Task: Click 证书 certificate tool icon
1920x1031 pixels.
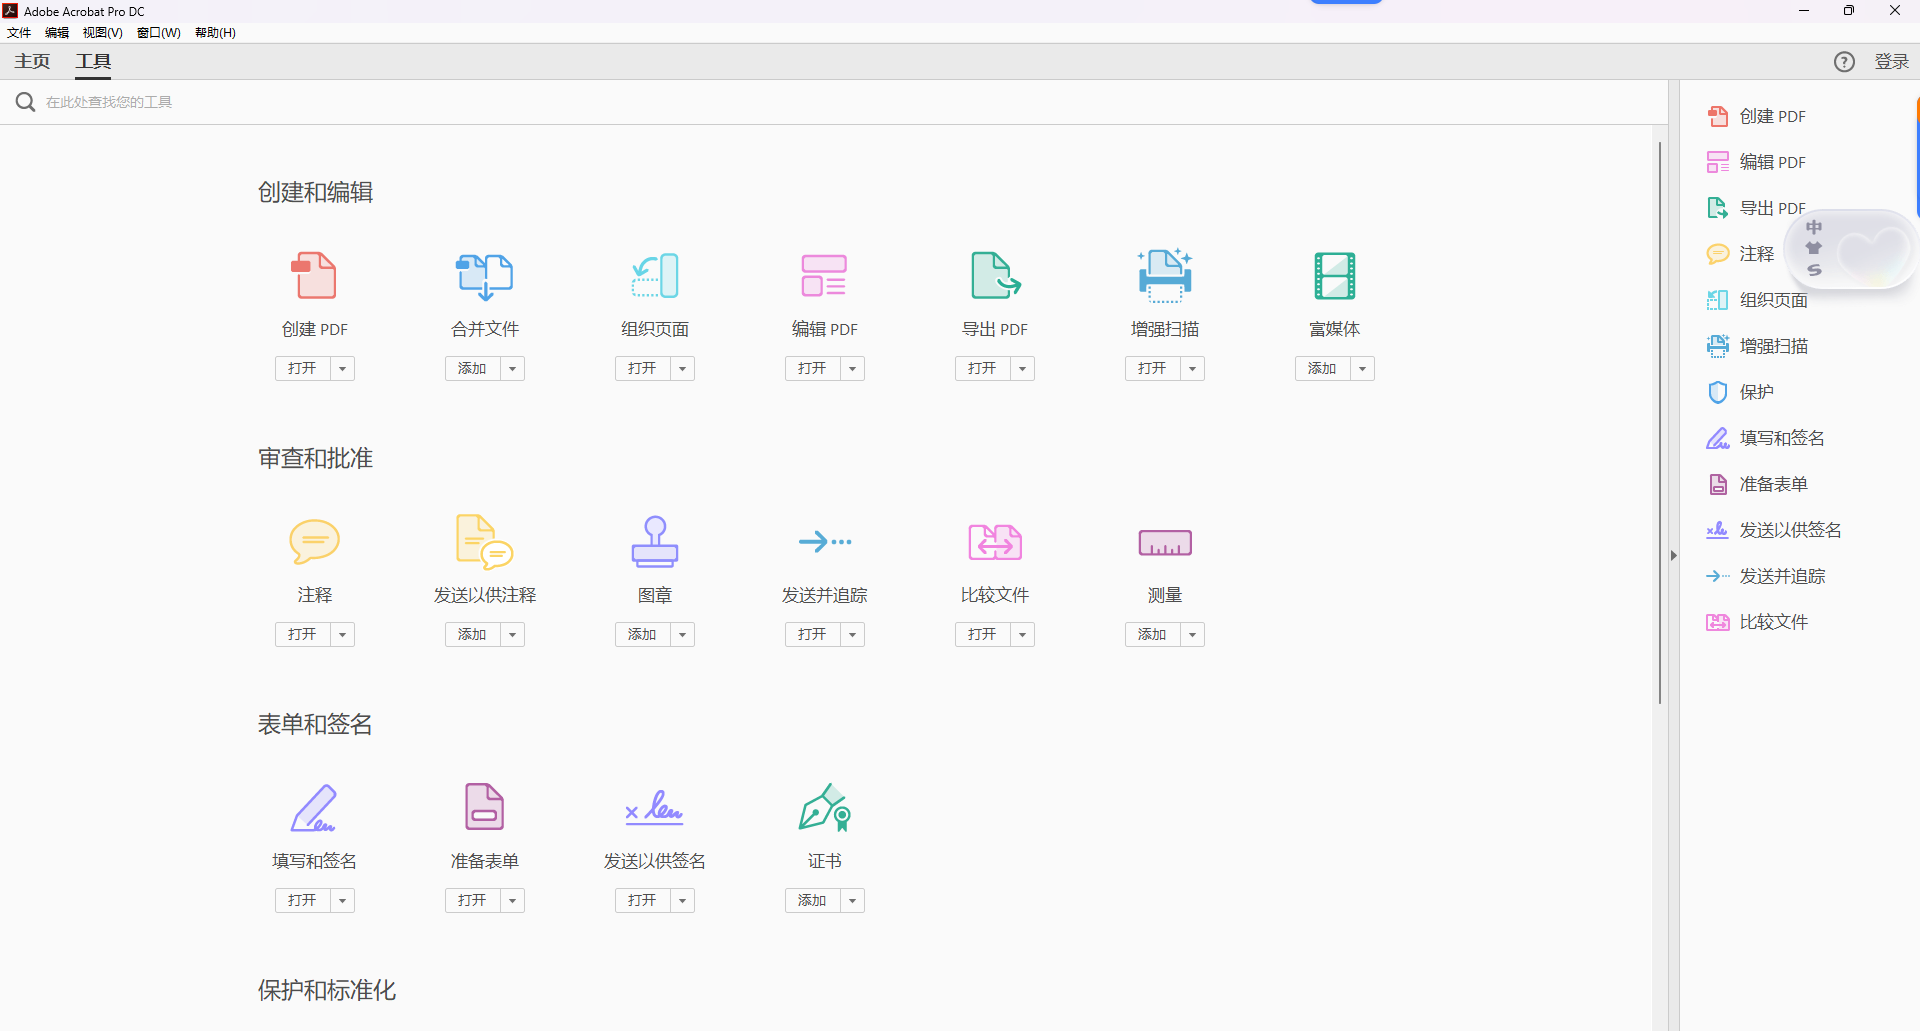Action: [824, 807]
